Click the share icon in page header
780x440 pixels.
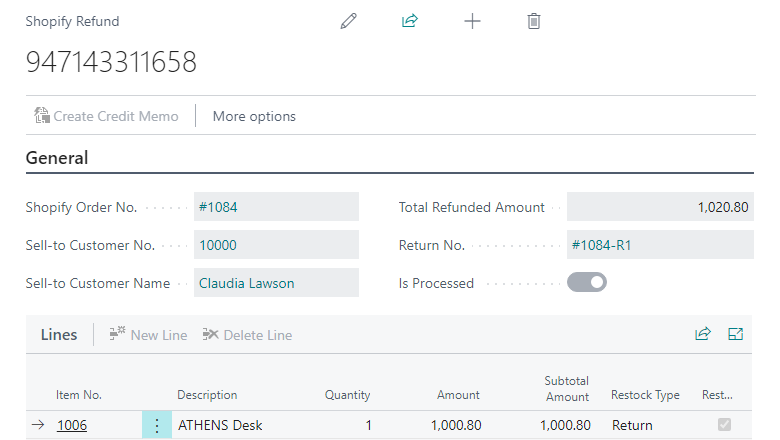point(410,21)
